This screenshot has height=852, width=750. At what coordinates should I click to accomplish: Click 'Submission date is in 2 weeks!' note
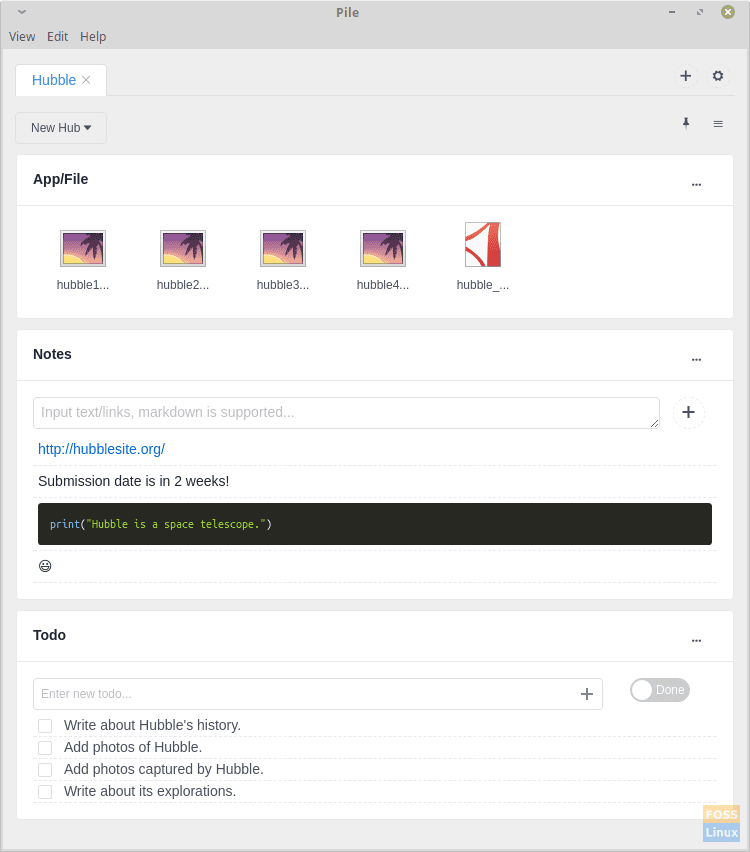[x=134, y=481]
